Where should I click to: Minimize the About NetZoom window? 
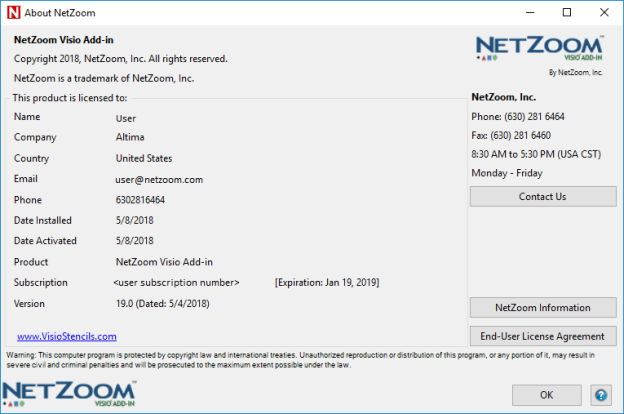(530, 13)
